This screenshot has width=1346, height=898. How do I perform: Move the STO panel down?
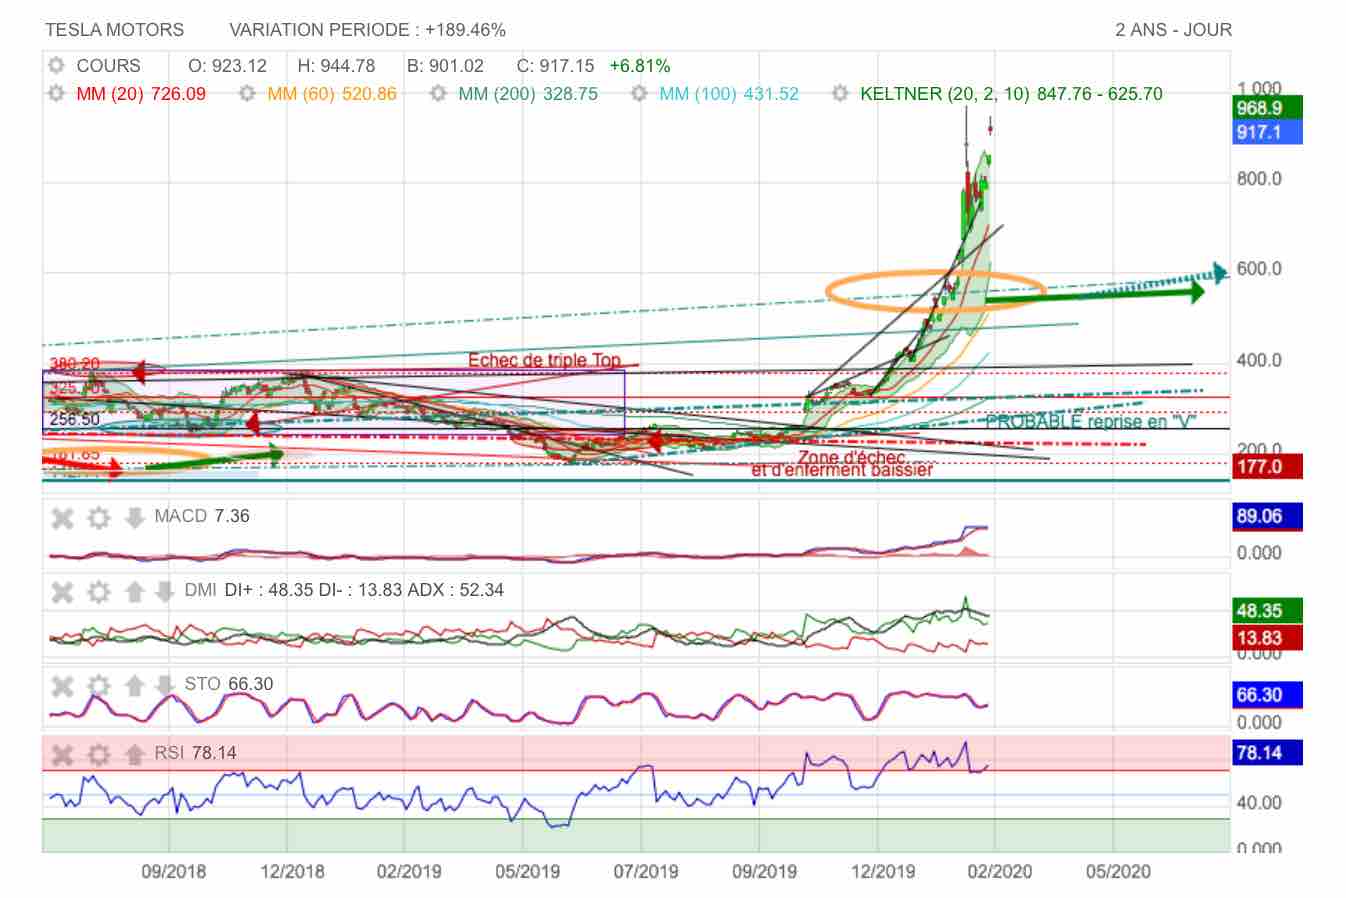[x=165, y=686]
